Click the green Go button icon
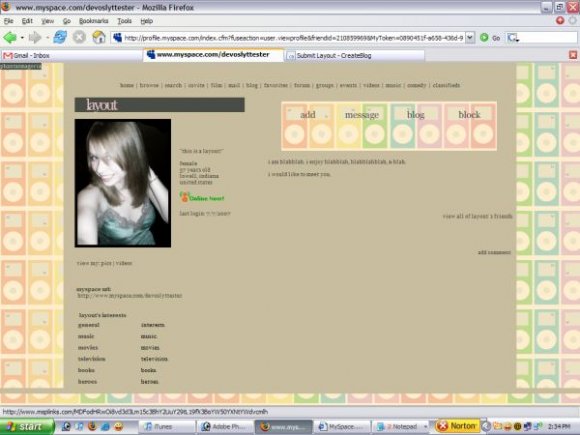The image size is (580, 435). 484,37
